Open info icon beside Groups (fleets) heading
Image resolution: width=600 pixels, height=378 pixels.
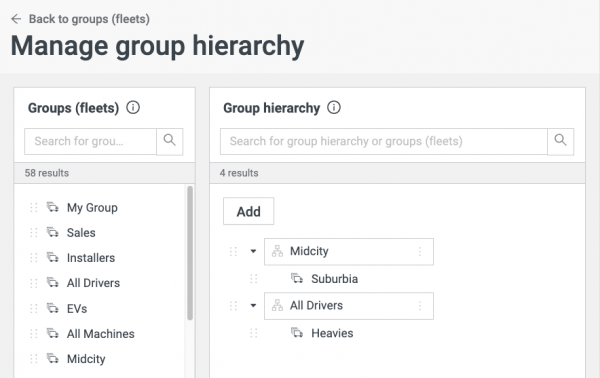pyautogui.click(x=133, y=108)
